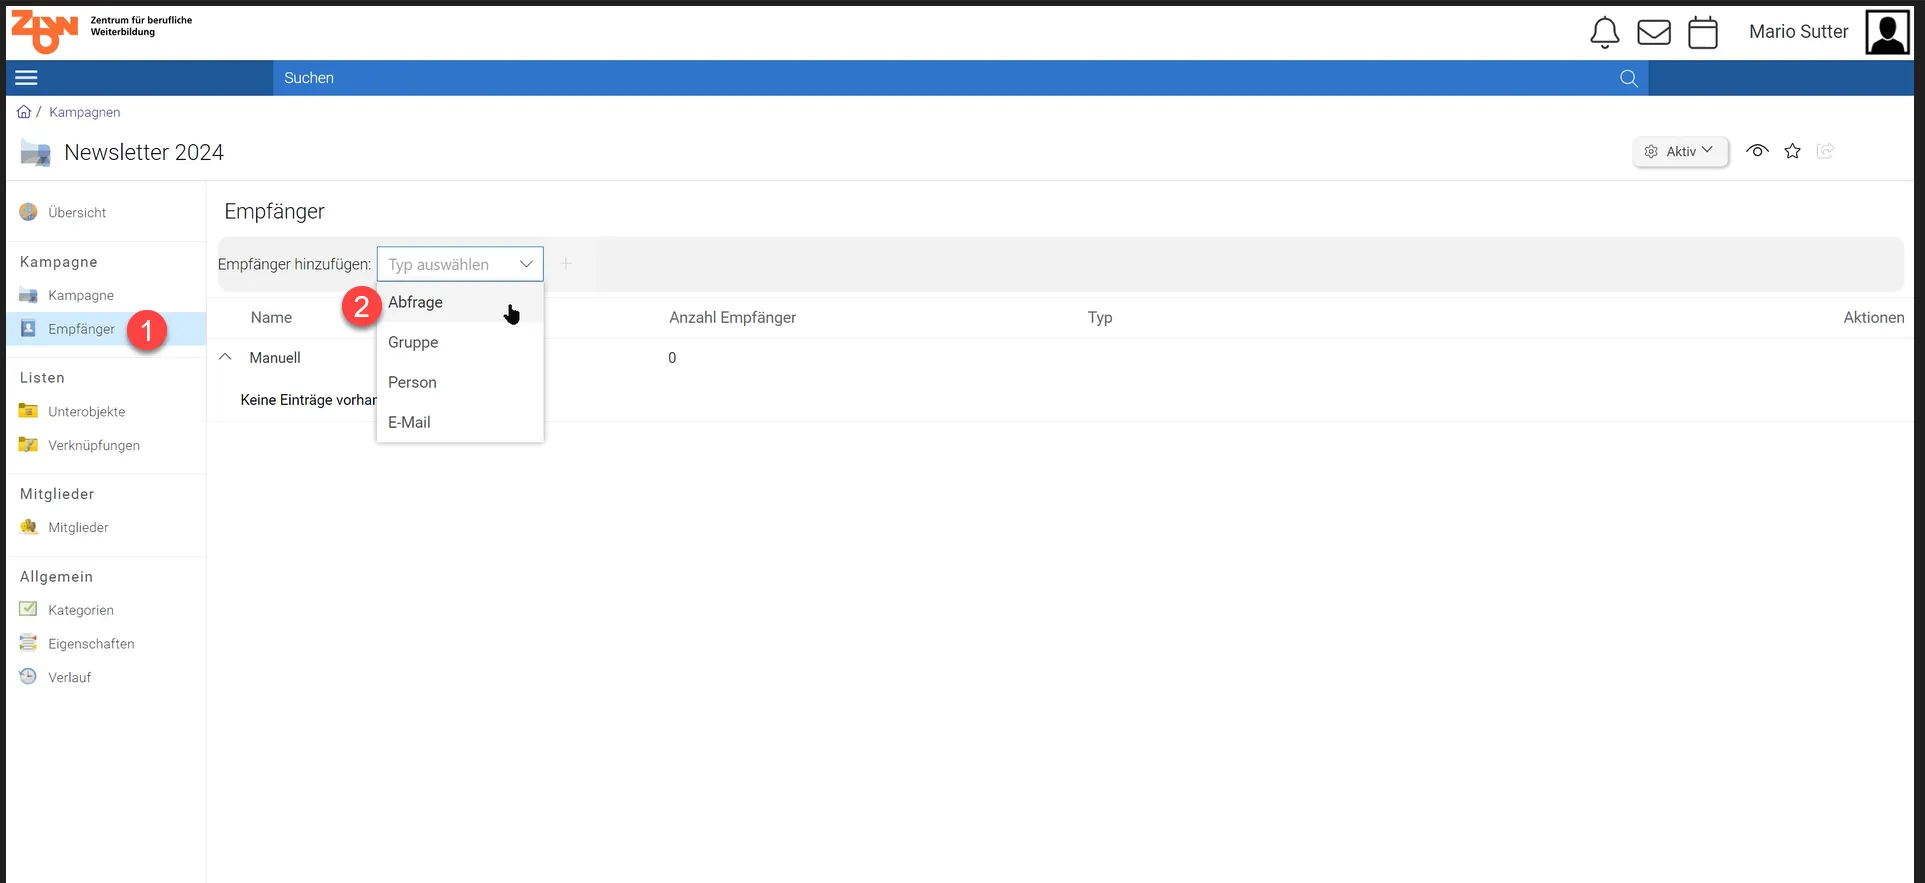The height and width of the screenshot is (883, 1925).
Task: Choose E-Mail from the dropdown list
Action: tap(460, 422)
